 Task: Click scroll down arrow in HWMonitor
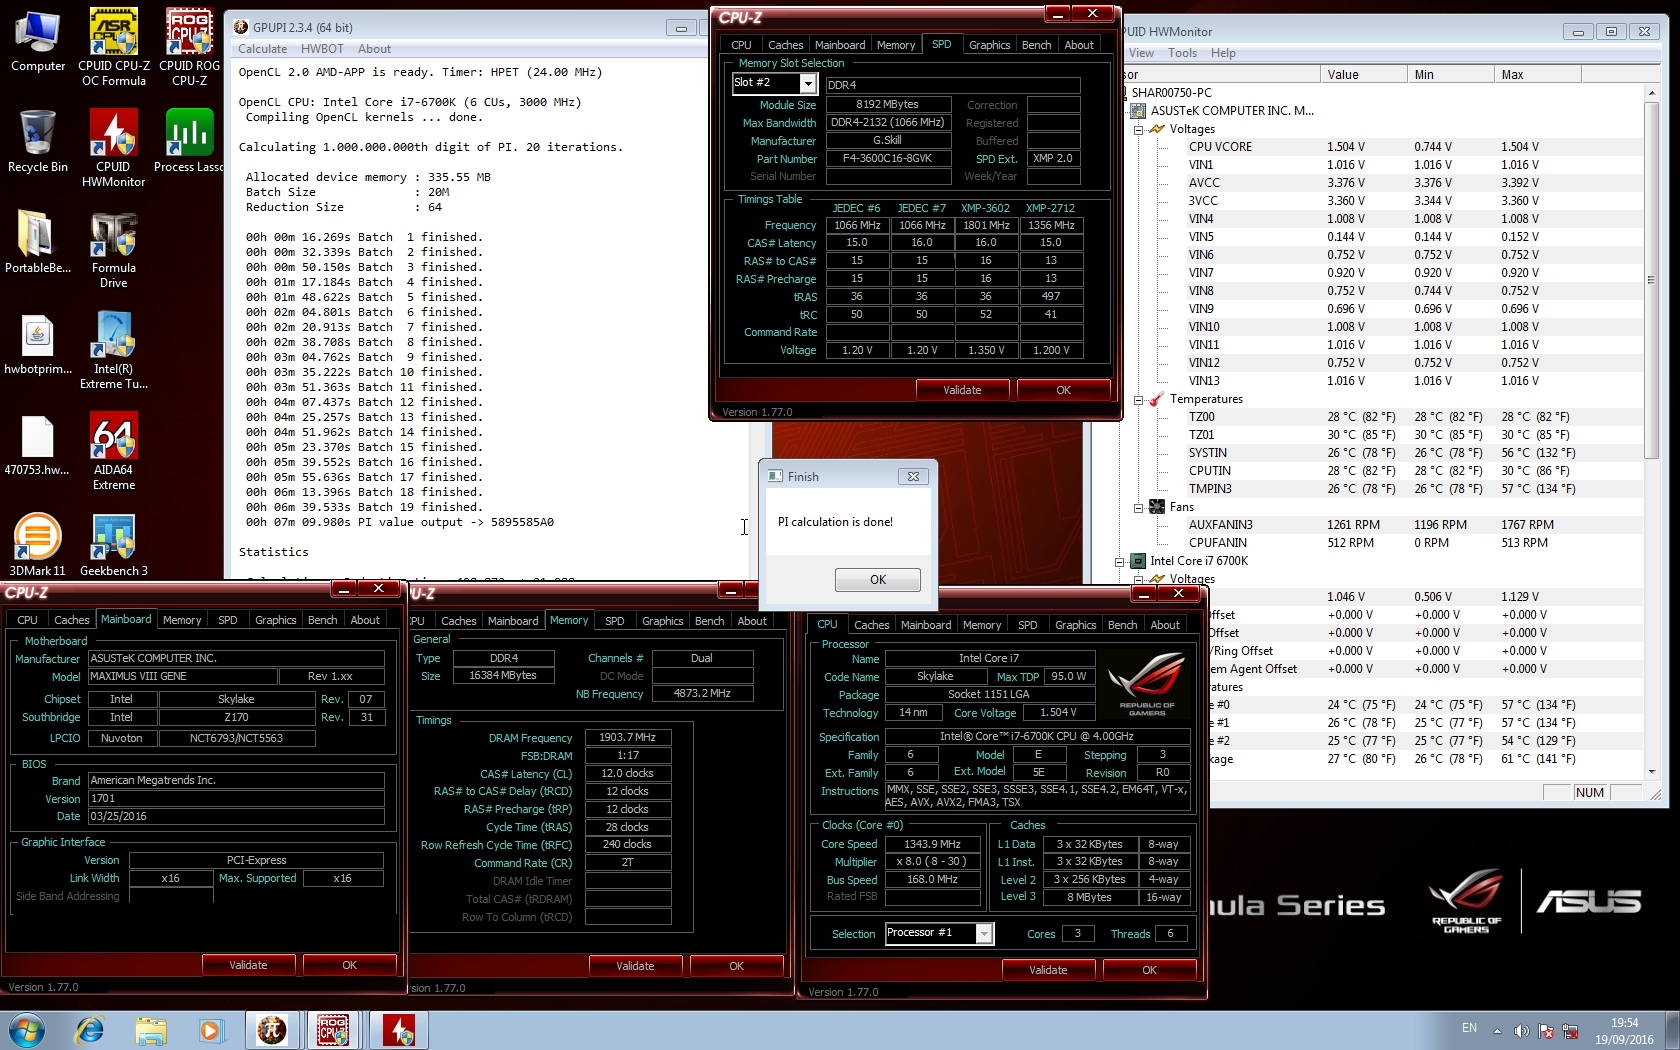point(1651,772)
